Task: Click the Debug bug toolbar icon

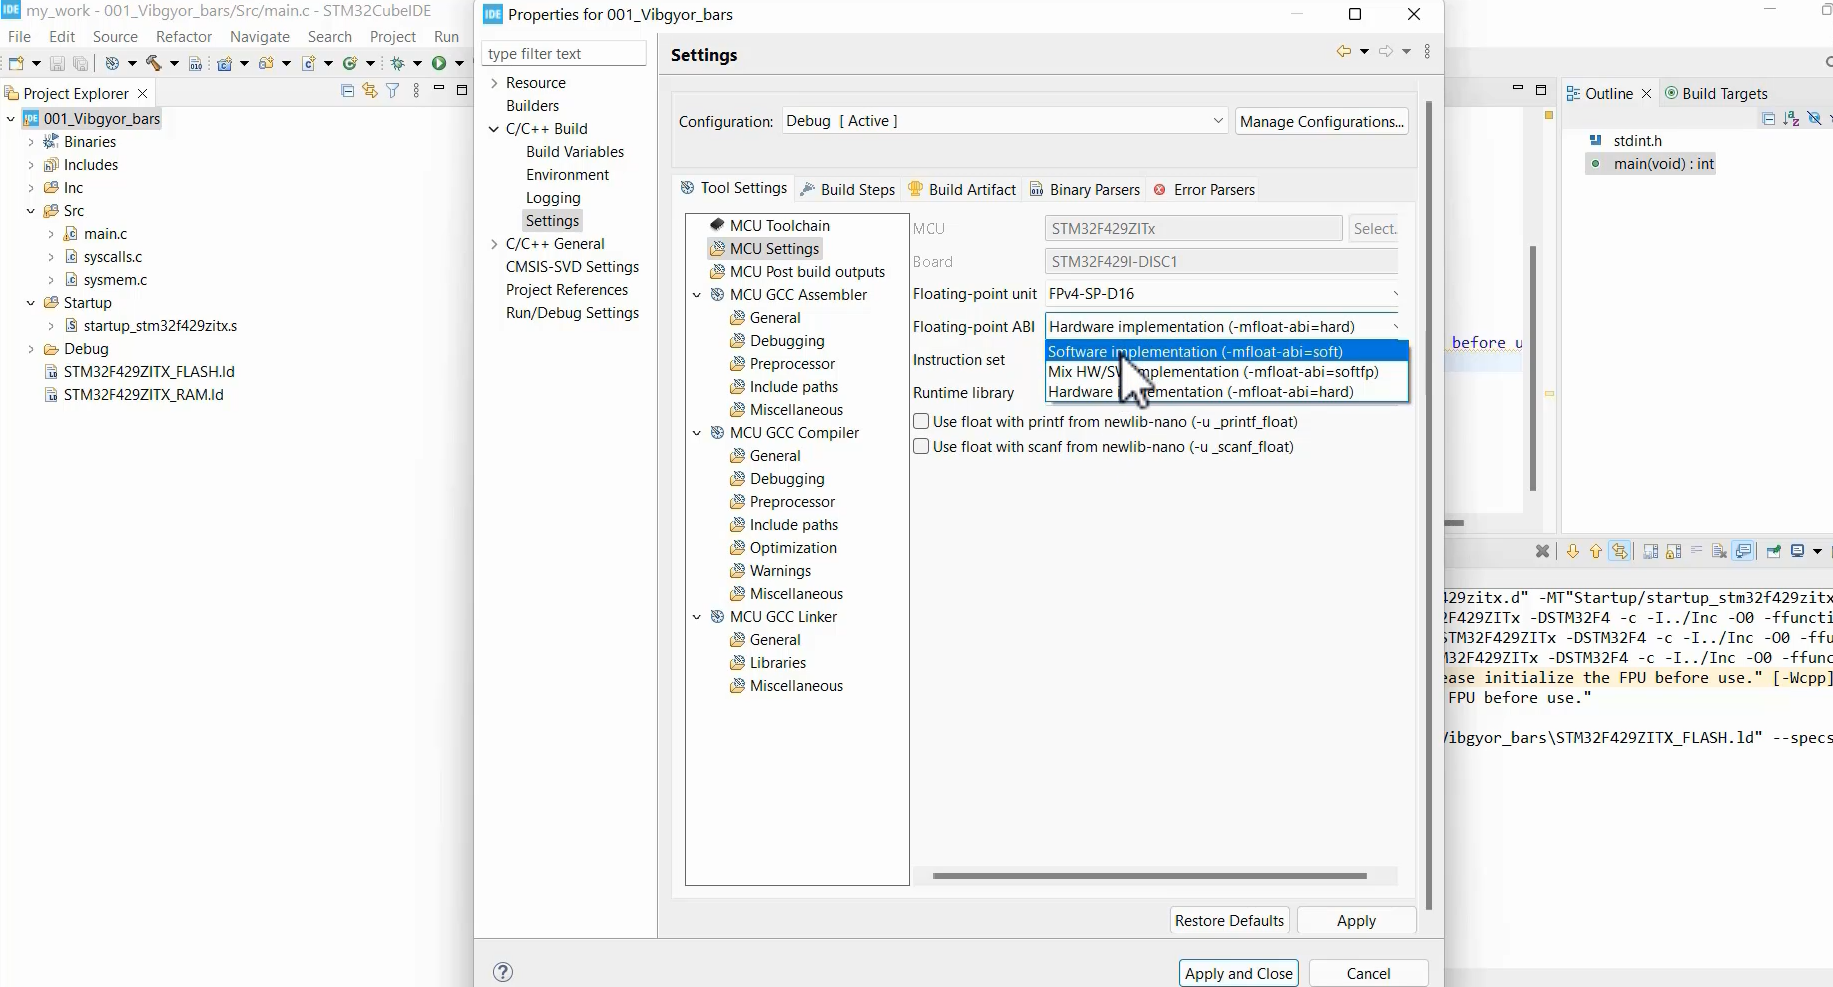Action: pyautogui.click(x=398, y=63)
